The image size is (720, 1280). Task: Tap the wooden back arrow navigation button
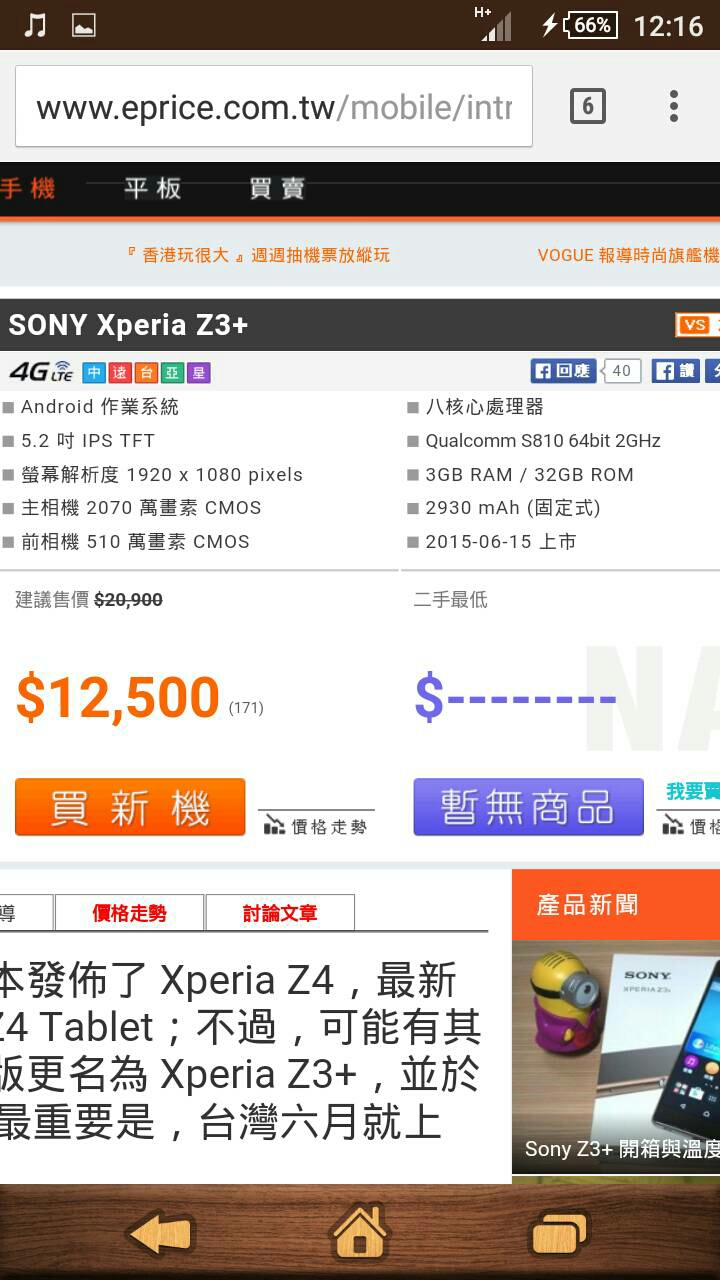pyautogui.click(x=160, y=1232)
